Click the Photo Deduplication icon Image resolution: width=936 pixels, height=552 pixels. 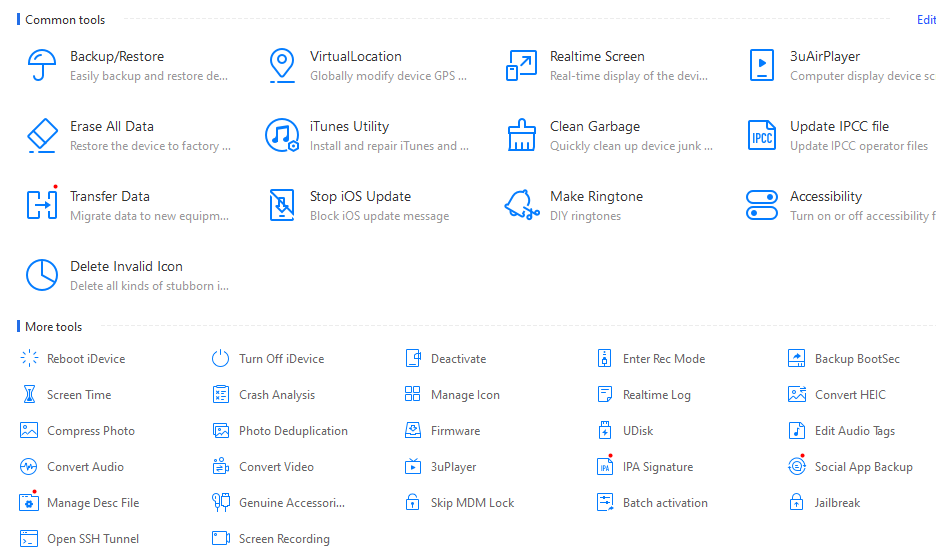point(221,430)
